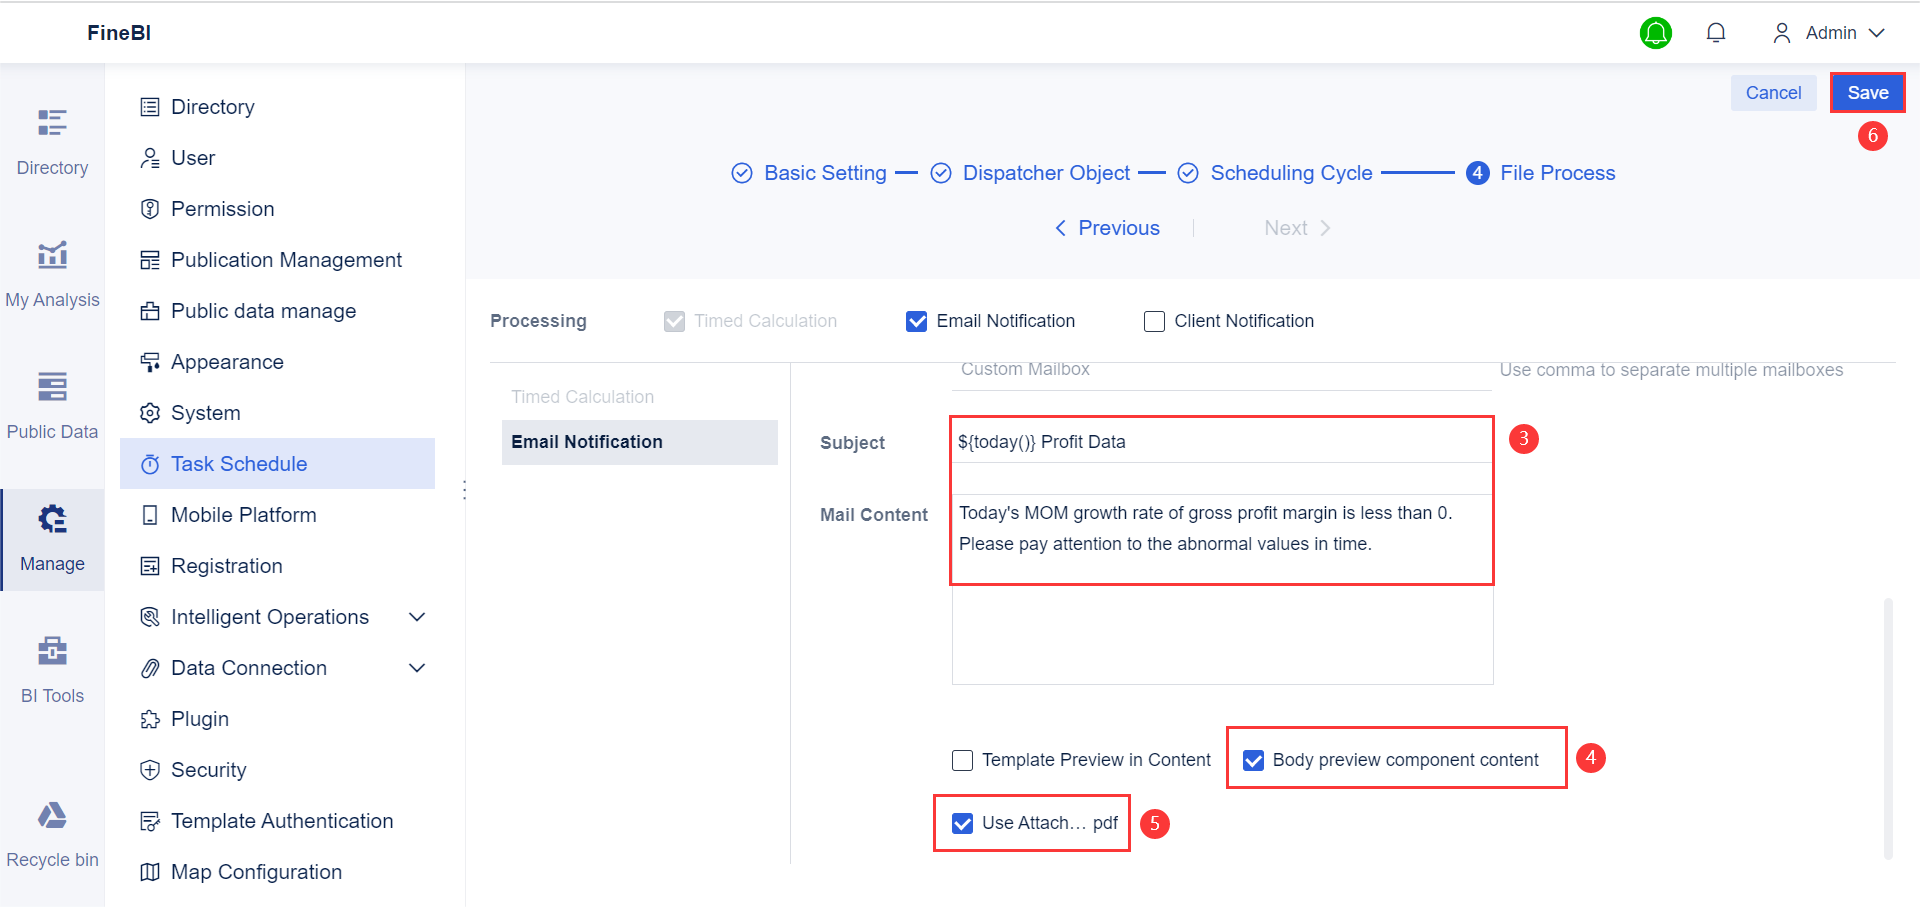Open the Registration entry
The image size is (1920, 907).
[278, 566]
